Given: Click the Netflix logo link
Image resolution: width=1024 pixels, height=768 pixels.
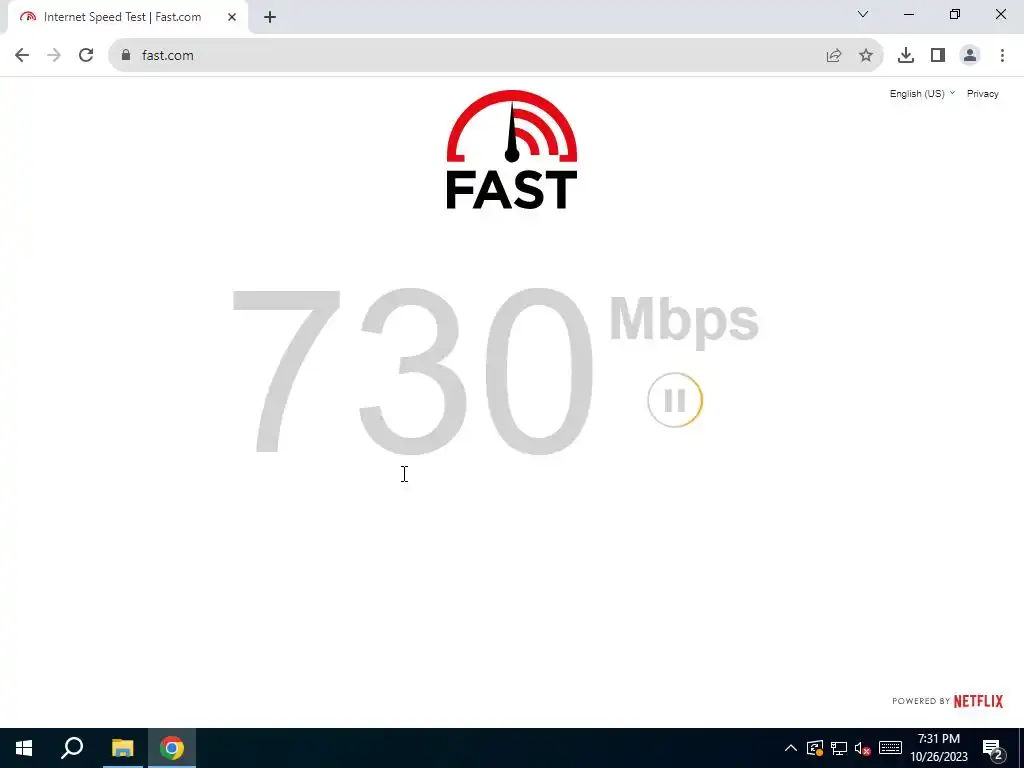Looking at the screenshot, I should [978, 701].
